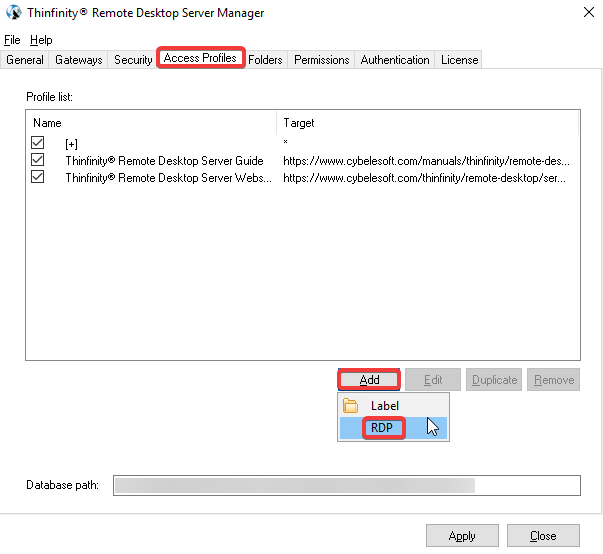The width and height of the screenshot is (603, 554).
Task: Click the Duplicate button
Action: click(x=494, y=380)
